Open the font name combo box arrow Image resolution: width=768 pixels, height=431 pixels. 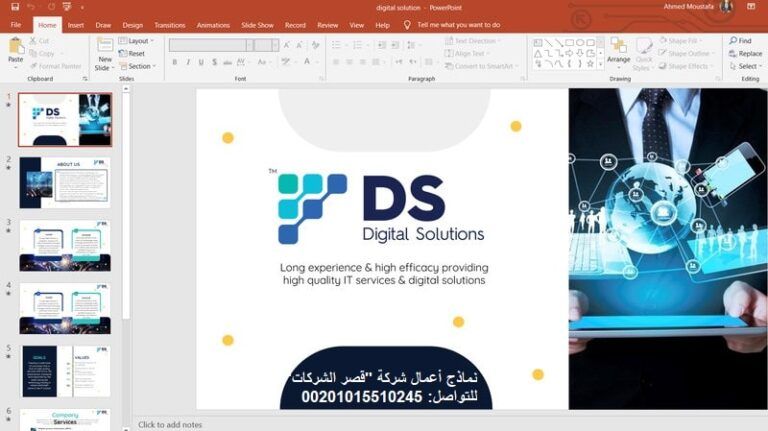click(x=249, y=45)
